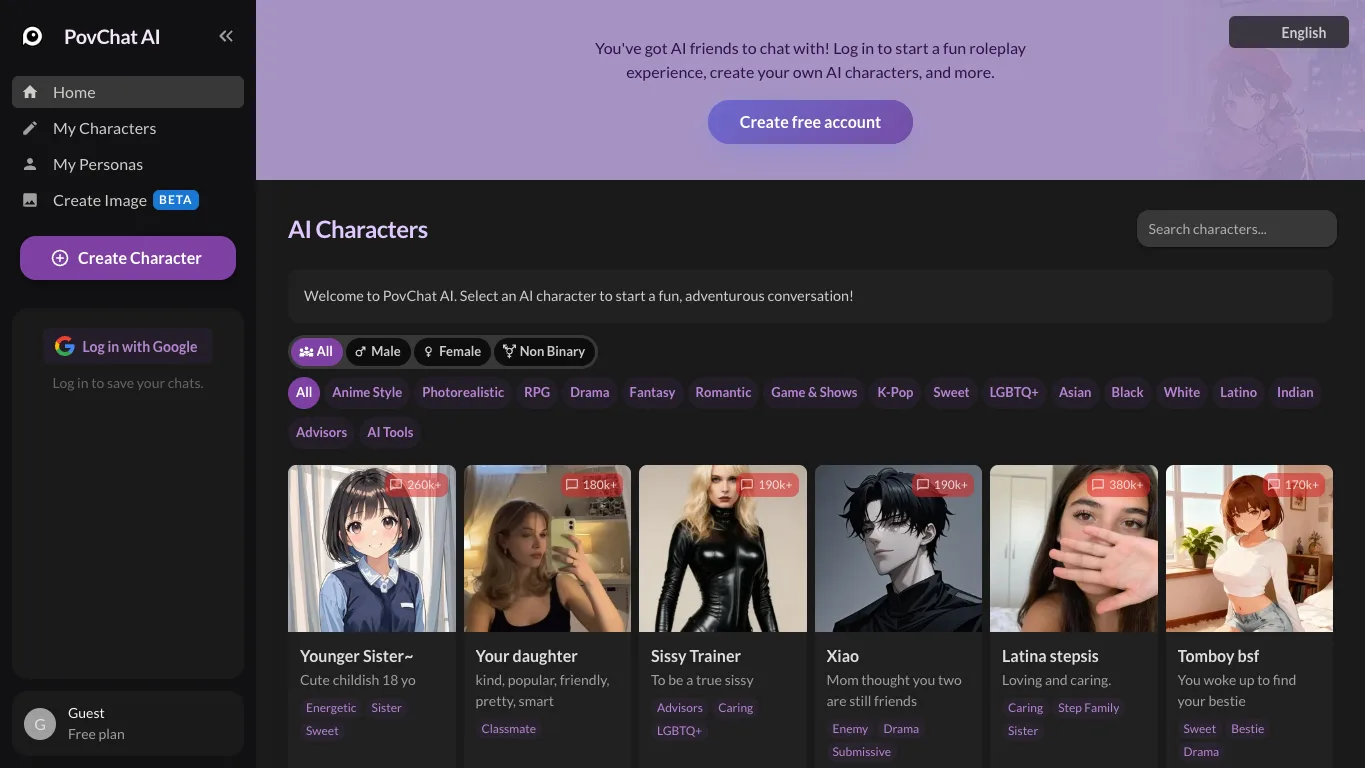
Task: Click the Guest avatar icon
Action: click(x=40, y=723)
